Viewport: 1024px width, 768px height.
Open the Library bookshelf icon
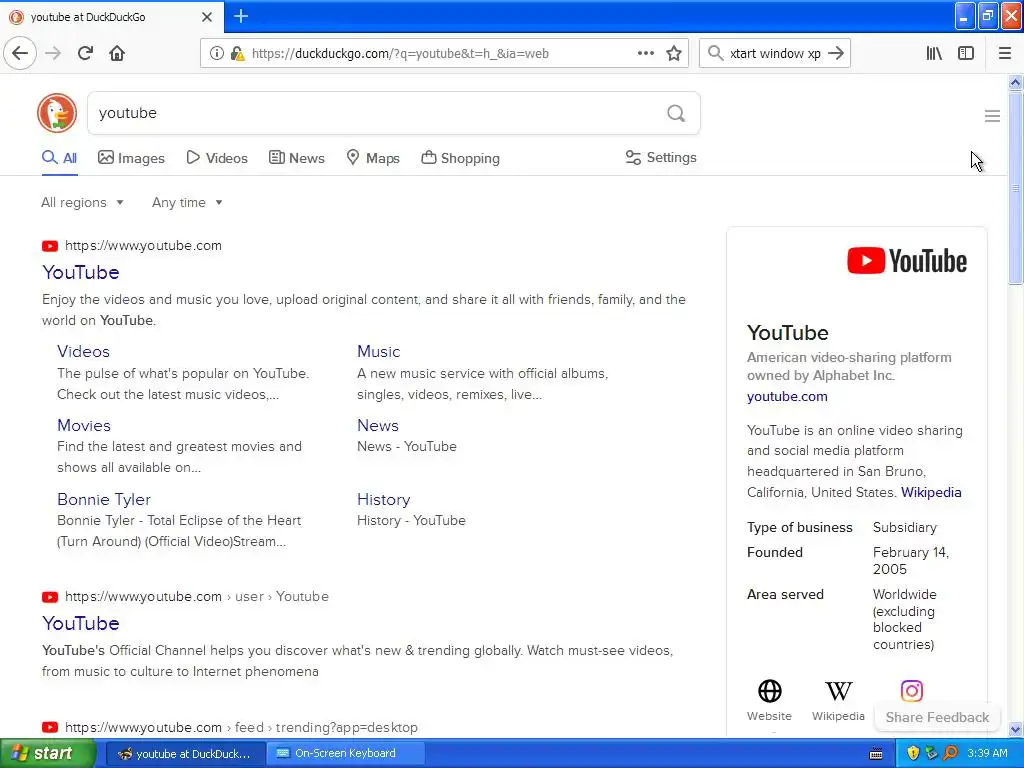pyautogui.click(x=934, y=53)
